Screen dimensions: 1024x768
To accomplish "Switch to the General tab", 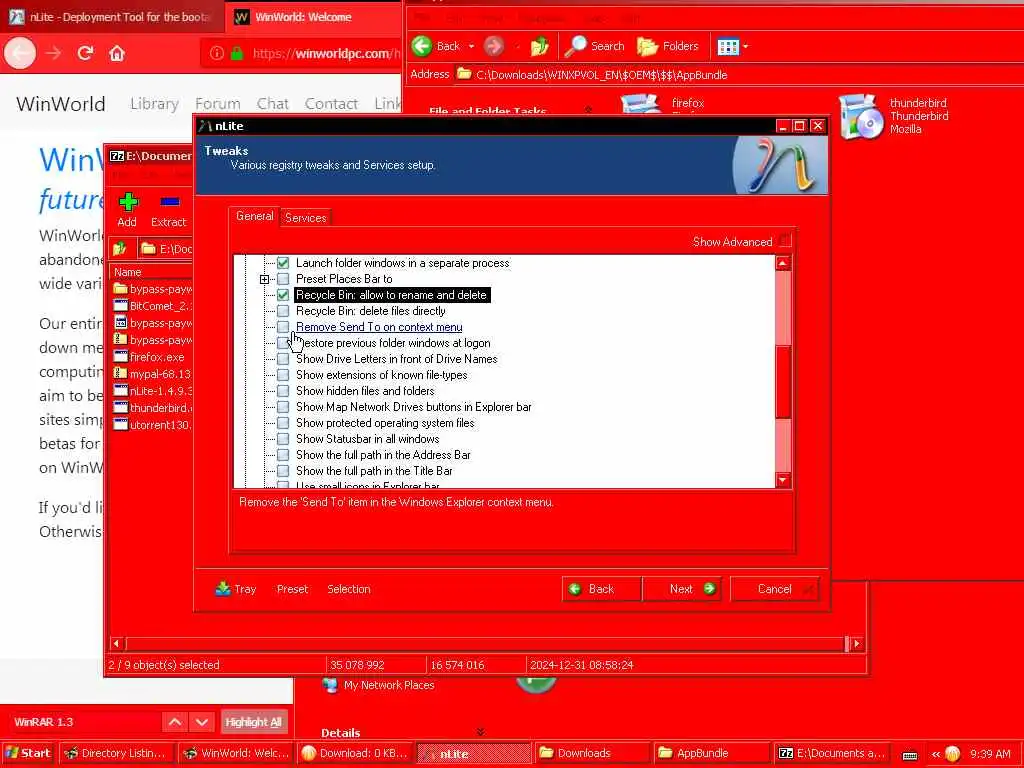I will point(255,216).
